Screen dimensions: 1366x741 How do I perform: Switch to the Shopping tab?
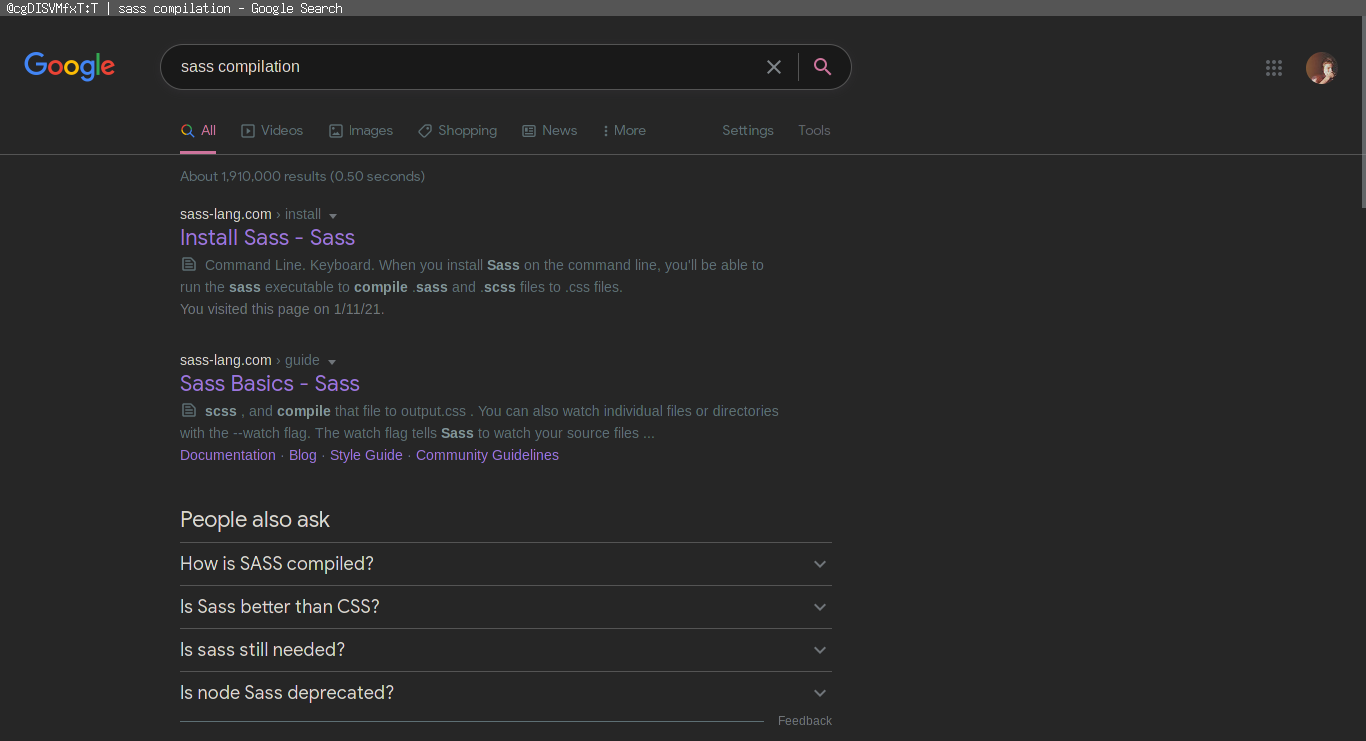tap(457, 131)
